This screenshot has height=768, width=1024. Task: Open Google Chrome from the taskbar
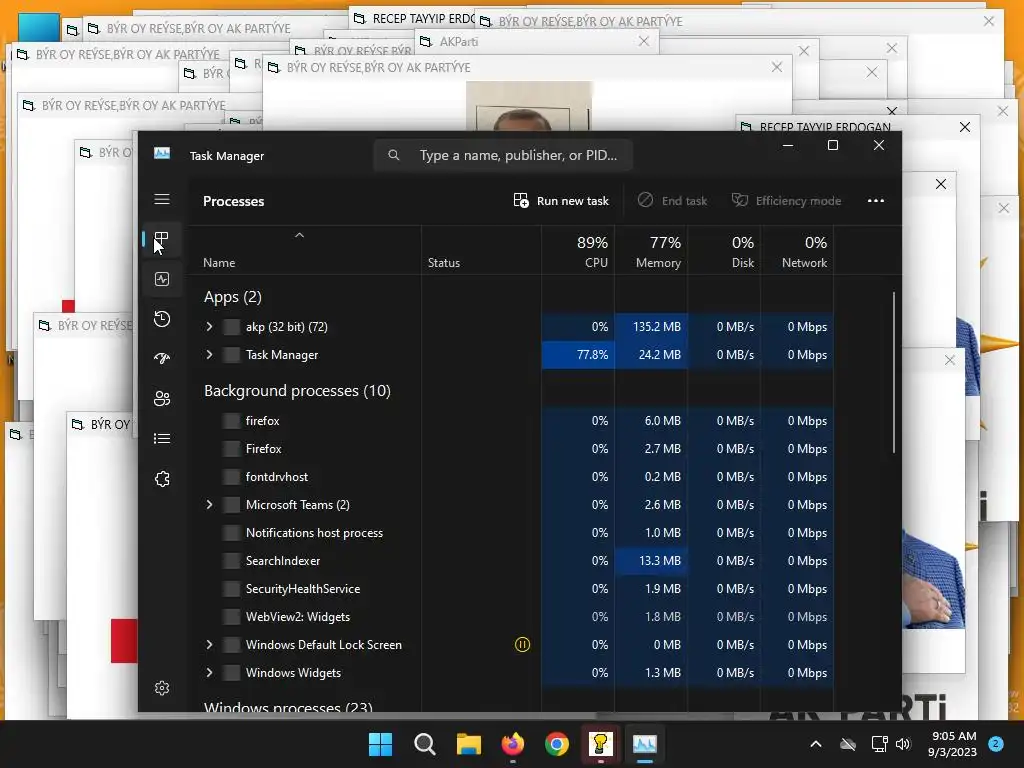[556, 744]
